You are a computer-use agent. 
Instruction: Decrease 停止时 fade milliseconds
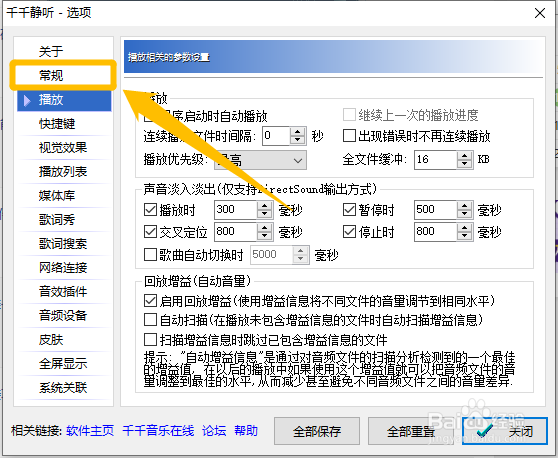[464, 236]
